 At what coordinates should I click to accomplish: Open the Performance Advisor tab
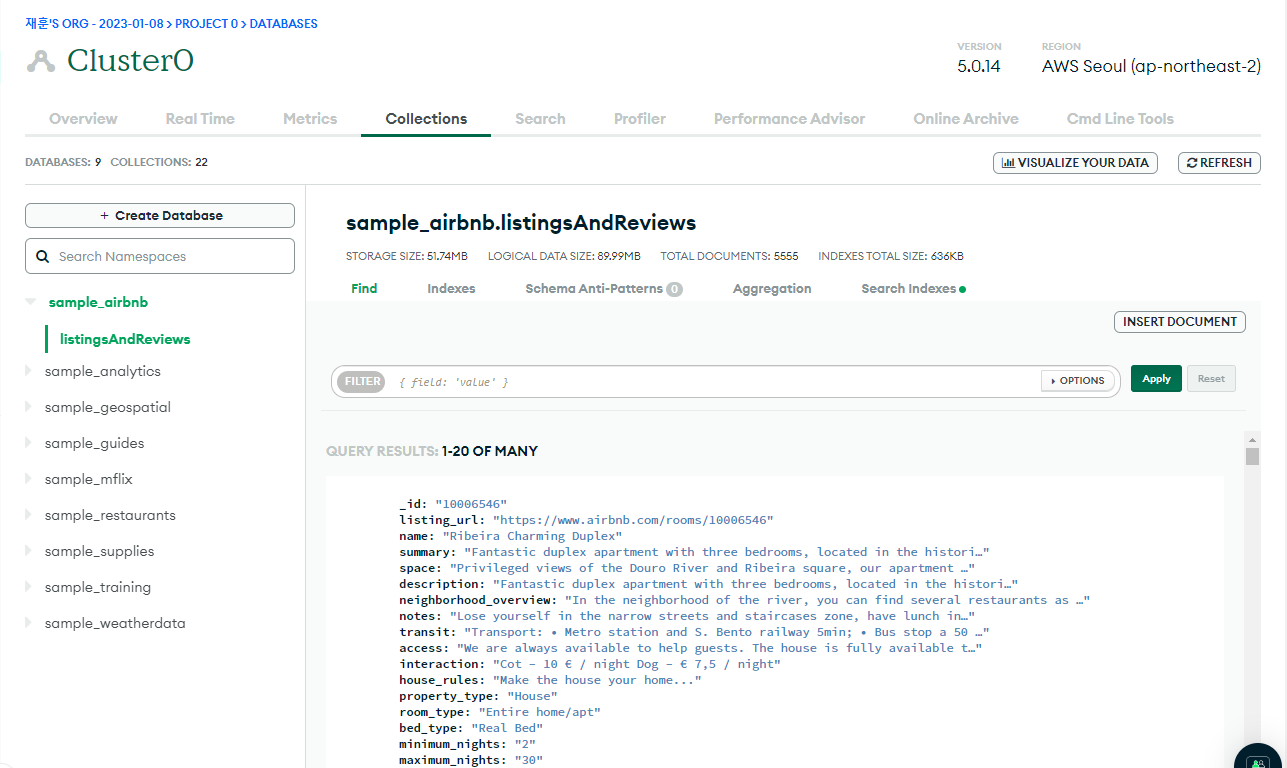point(789,118)
